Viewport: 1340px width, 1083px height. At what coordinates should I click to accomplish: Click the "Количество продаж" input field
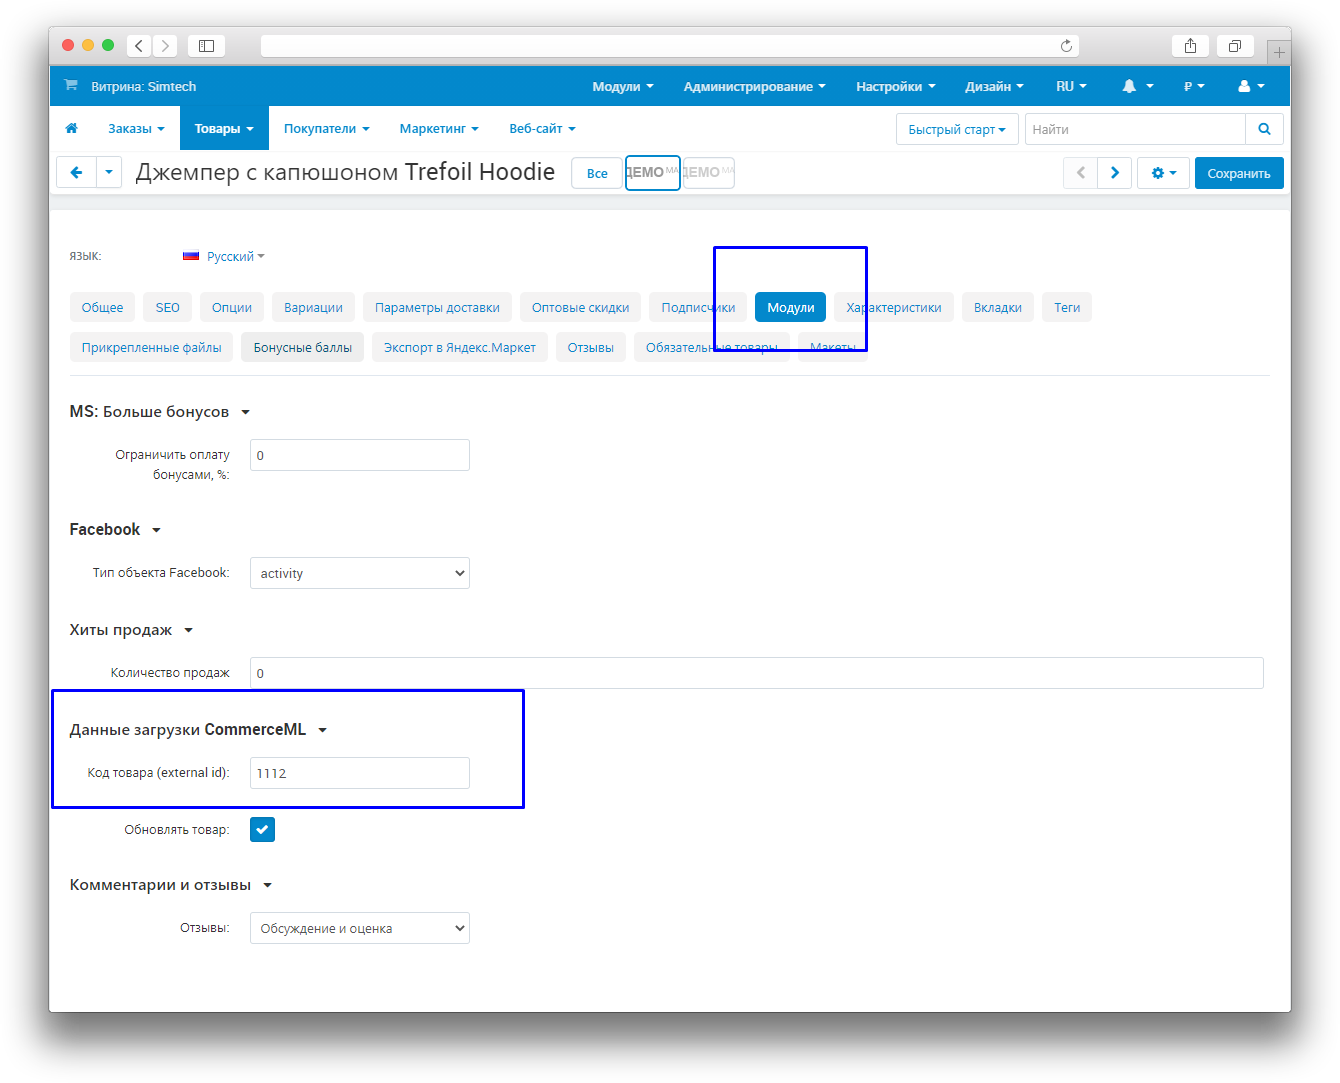coord(756,673)
